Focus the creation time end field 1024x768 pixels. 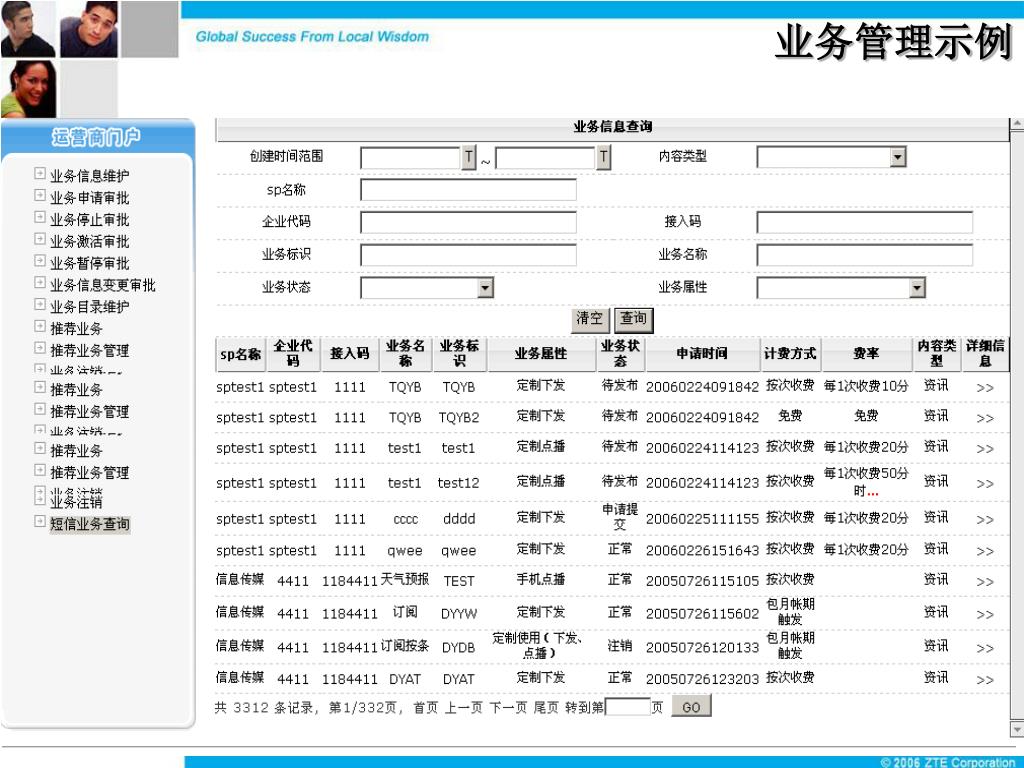point(545,157)
